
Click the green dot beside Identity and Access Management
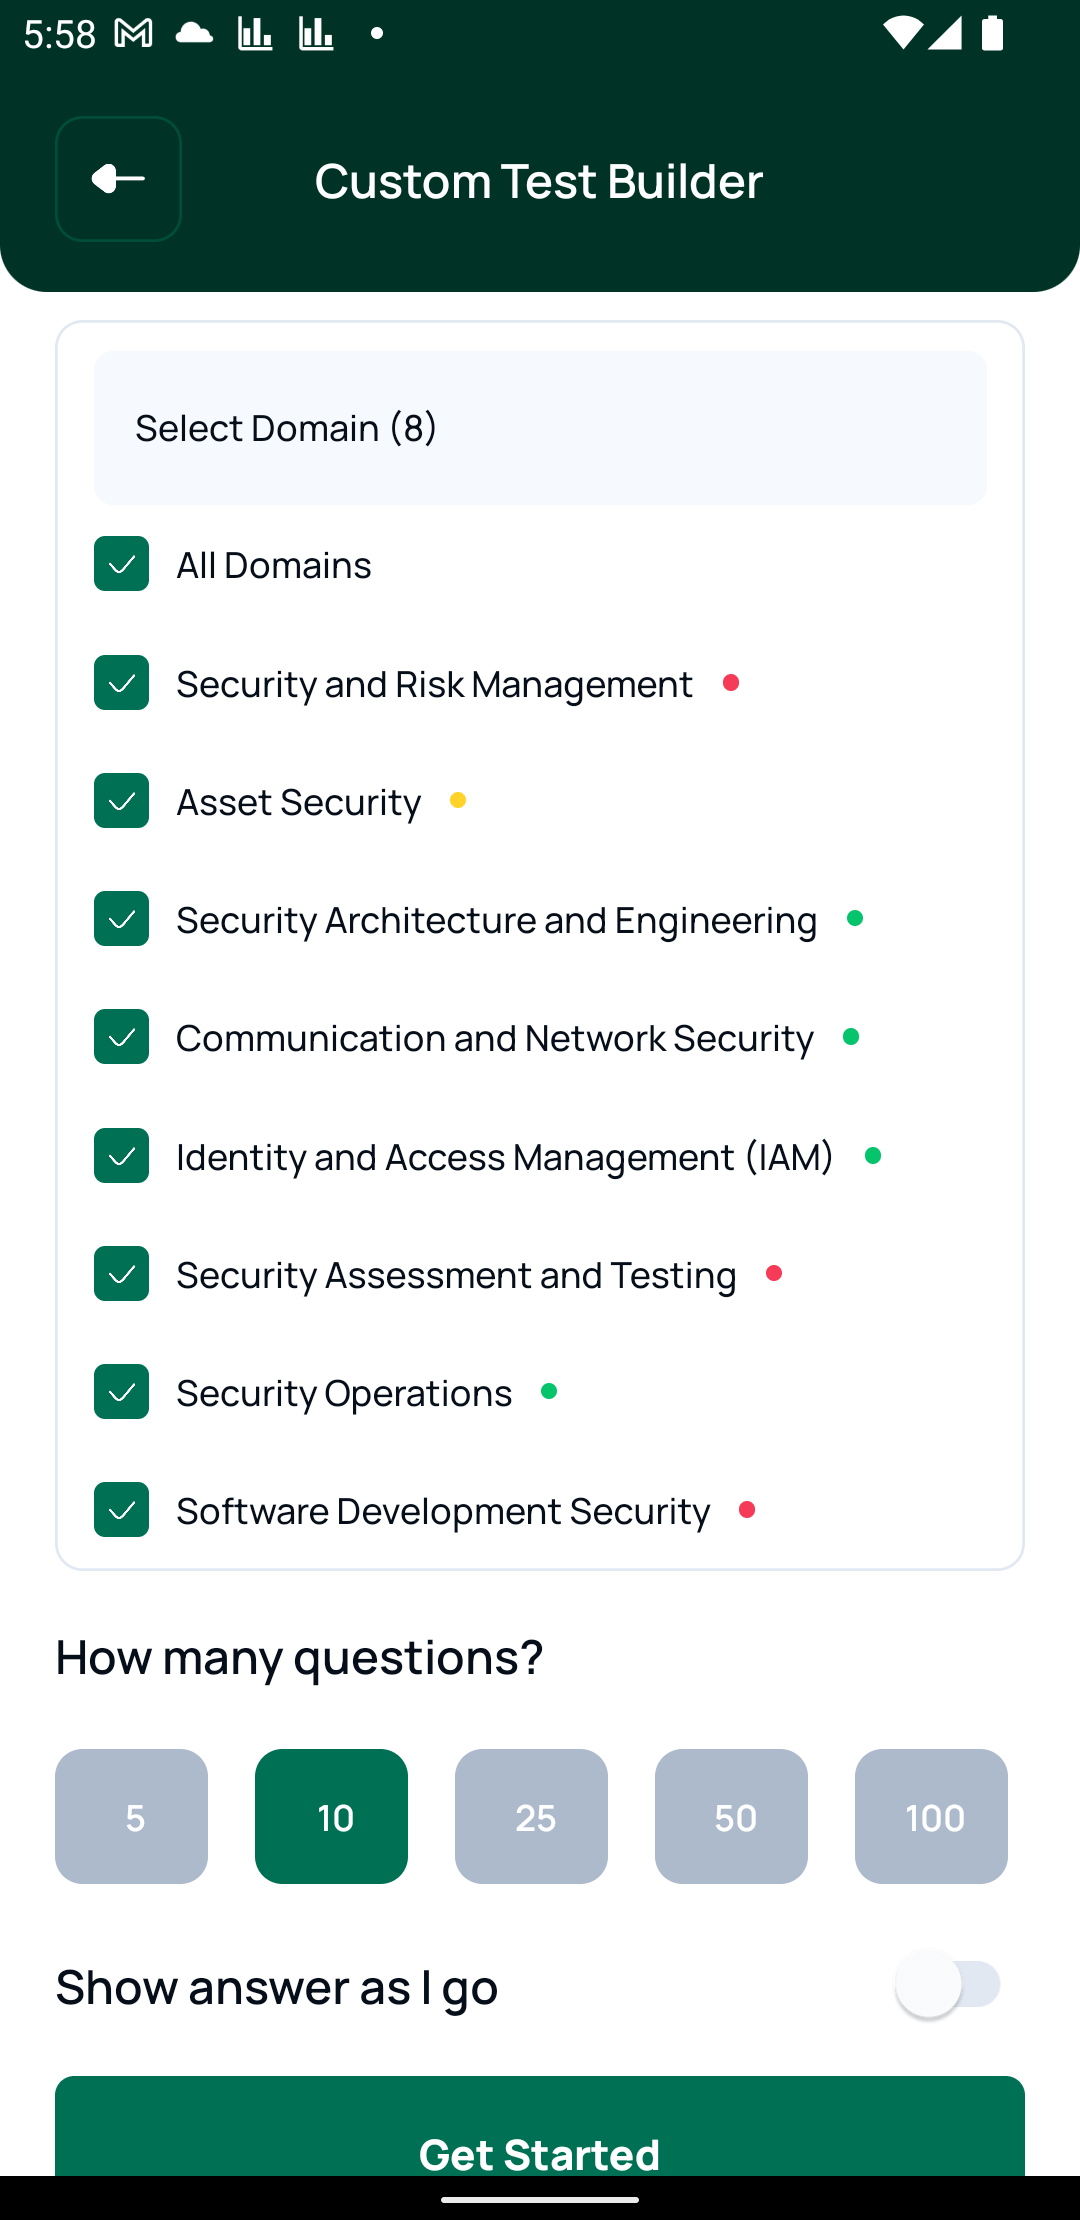[874, 1156]
